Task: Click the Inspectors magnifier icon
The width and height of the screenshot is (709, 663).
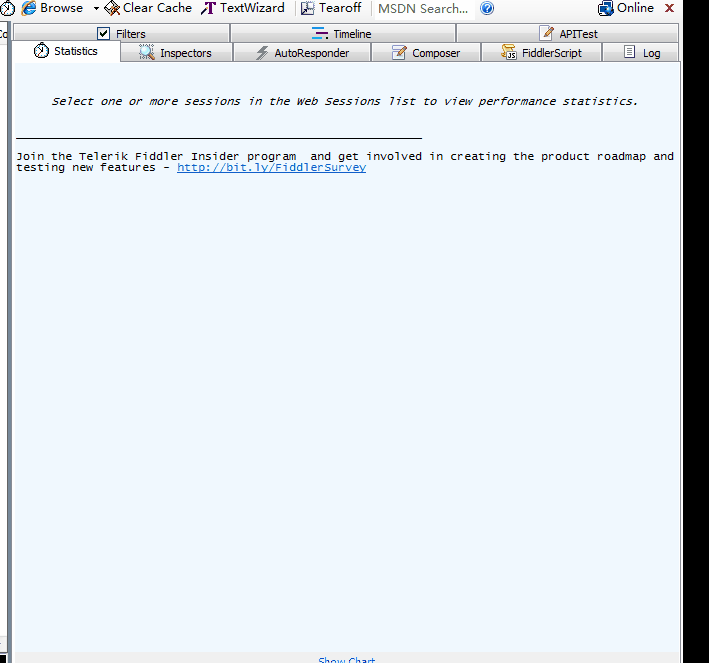Action: (x=147, y=52)
